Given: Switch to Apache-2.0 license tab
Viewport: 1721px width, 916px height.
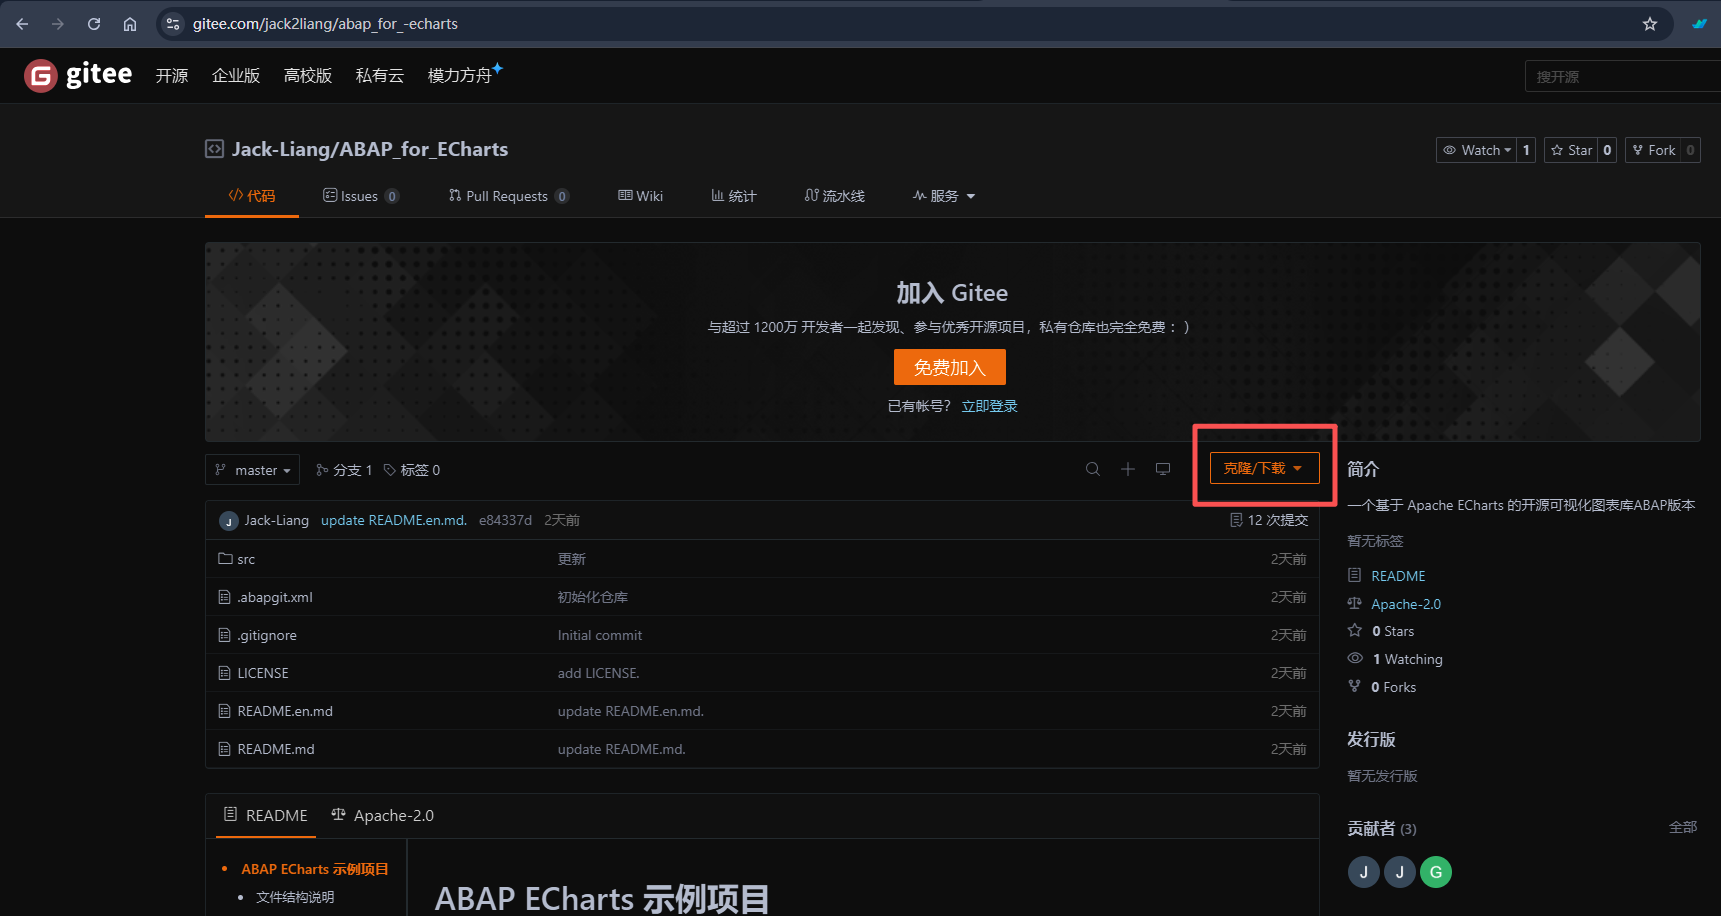Looking at the screenshot, I should pyautogui.click(x=383, y=815).
